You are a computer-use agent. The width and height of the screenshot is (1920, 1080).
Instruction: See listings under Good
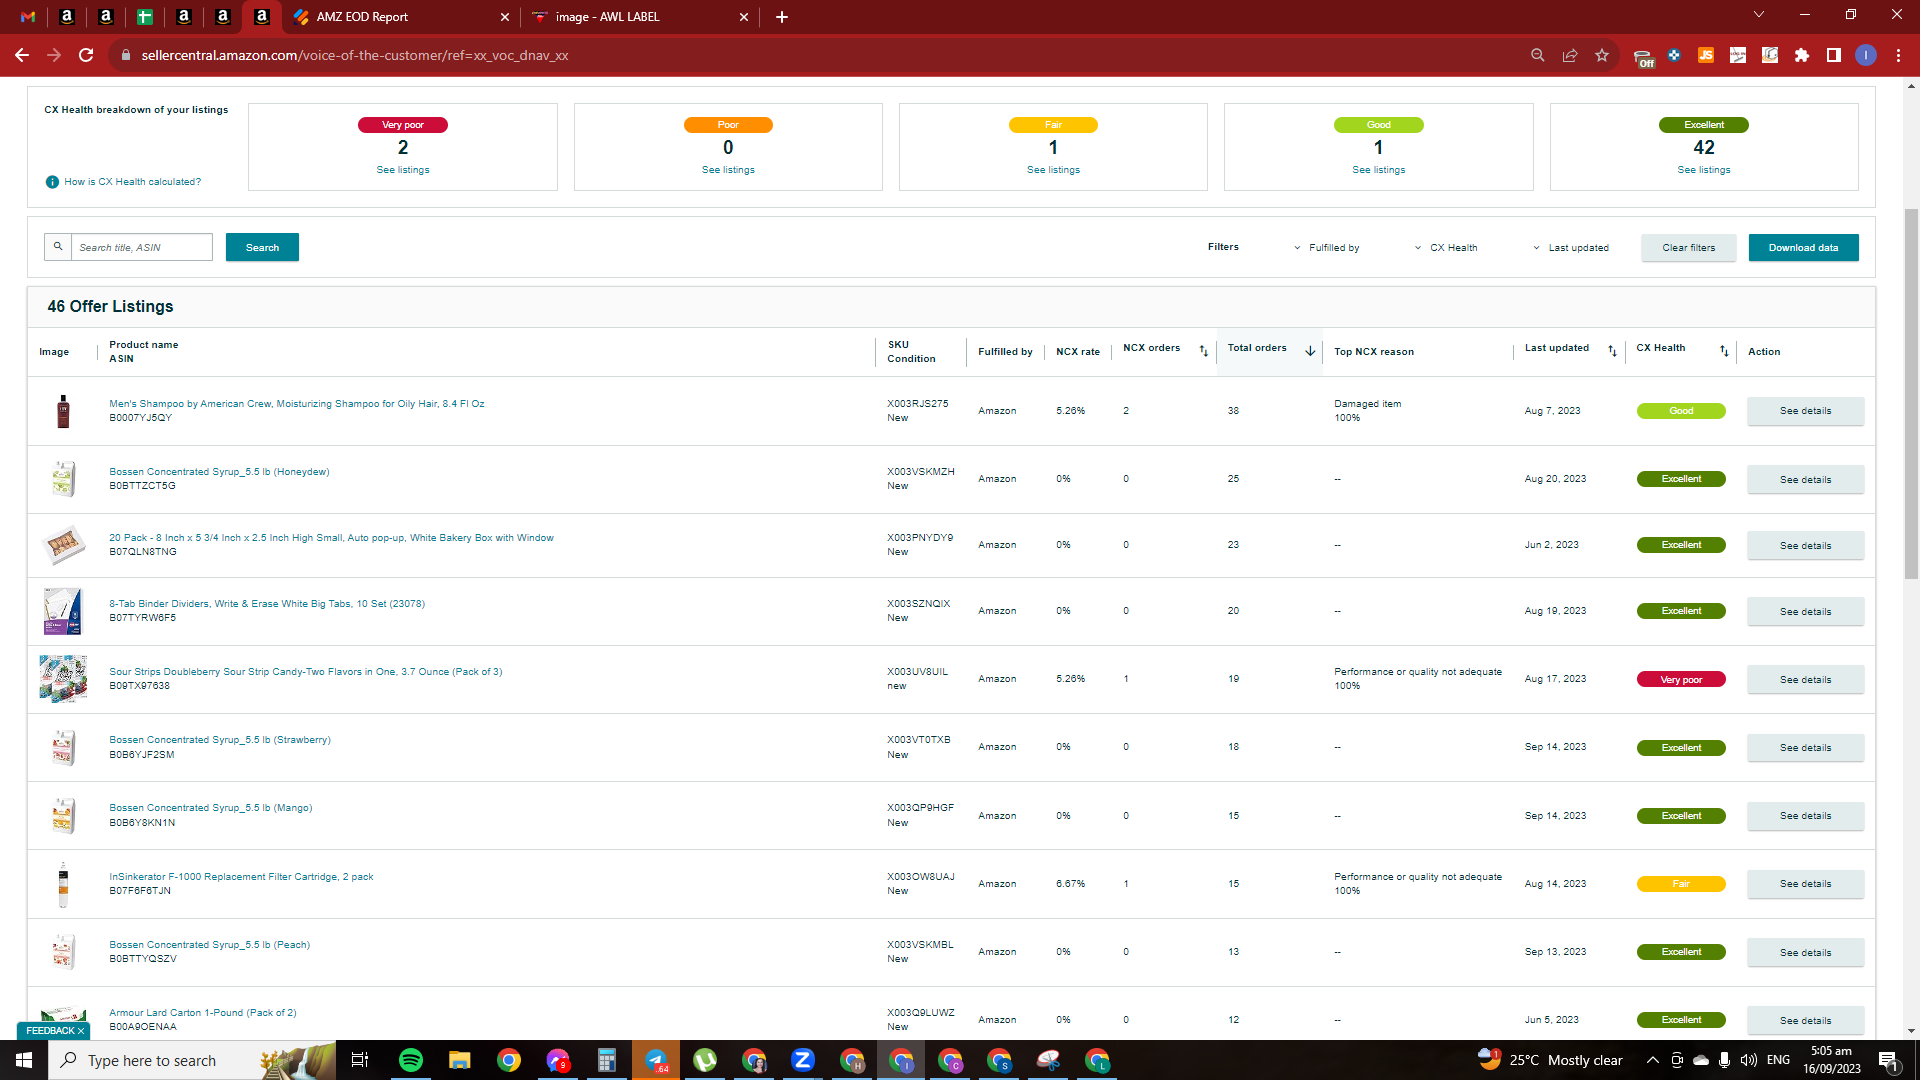coord(1378,170)
